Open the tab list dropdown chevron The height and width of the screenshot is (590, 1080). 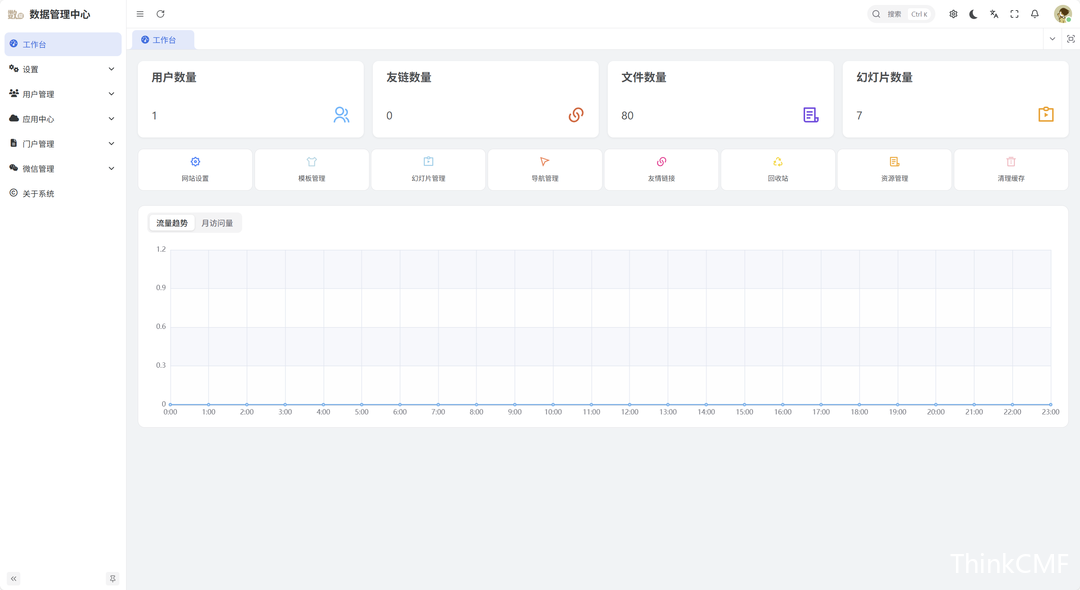click(x=1052, y=39)
